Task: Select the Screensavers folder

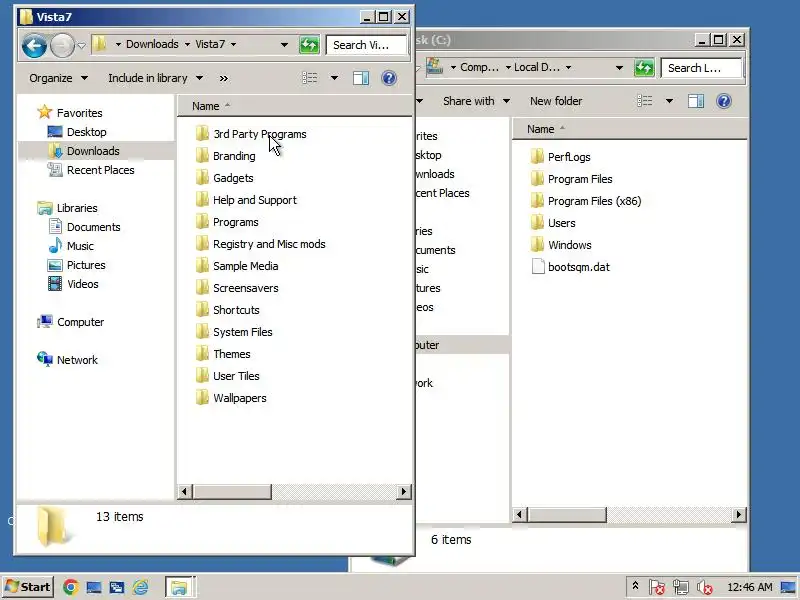Action: coord(237,288)
